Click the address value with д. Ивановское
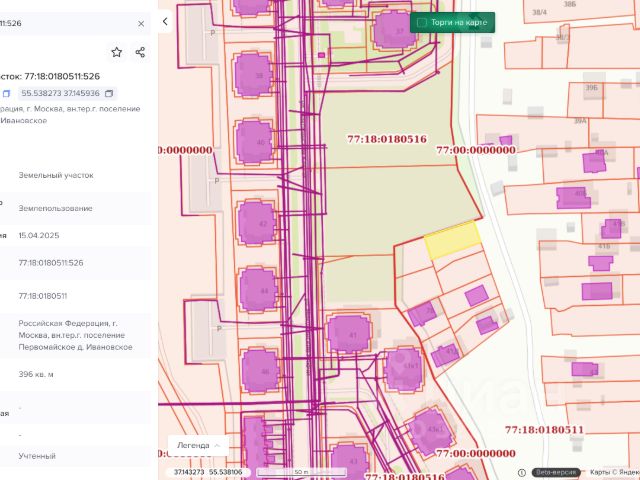 pyautogui.click(x=75, y=335)
